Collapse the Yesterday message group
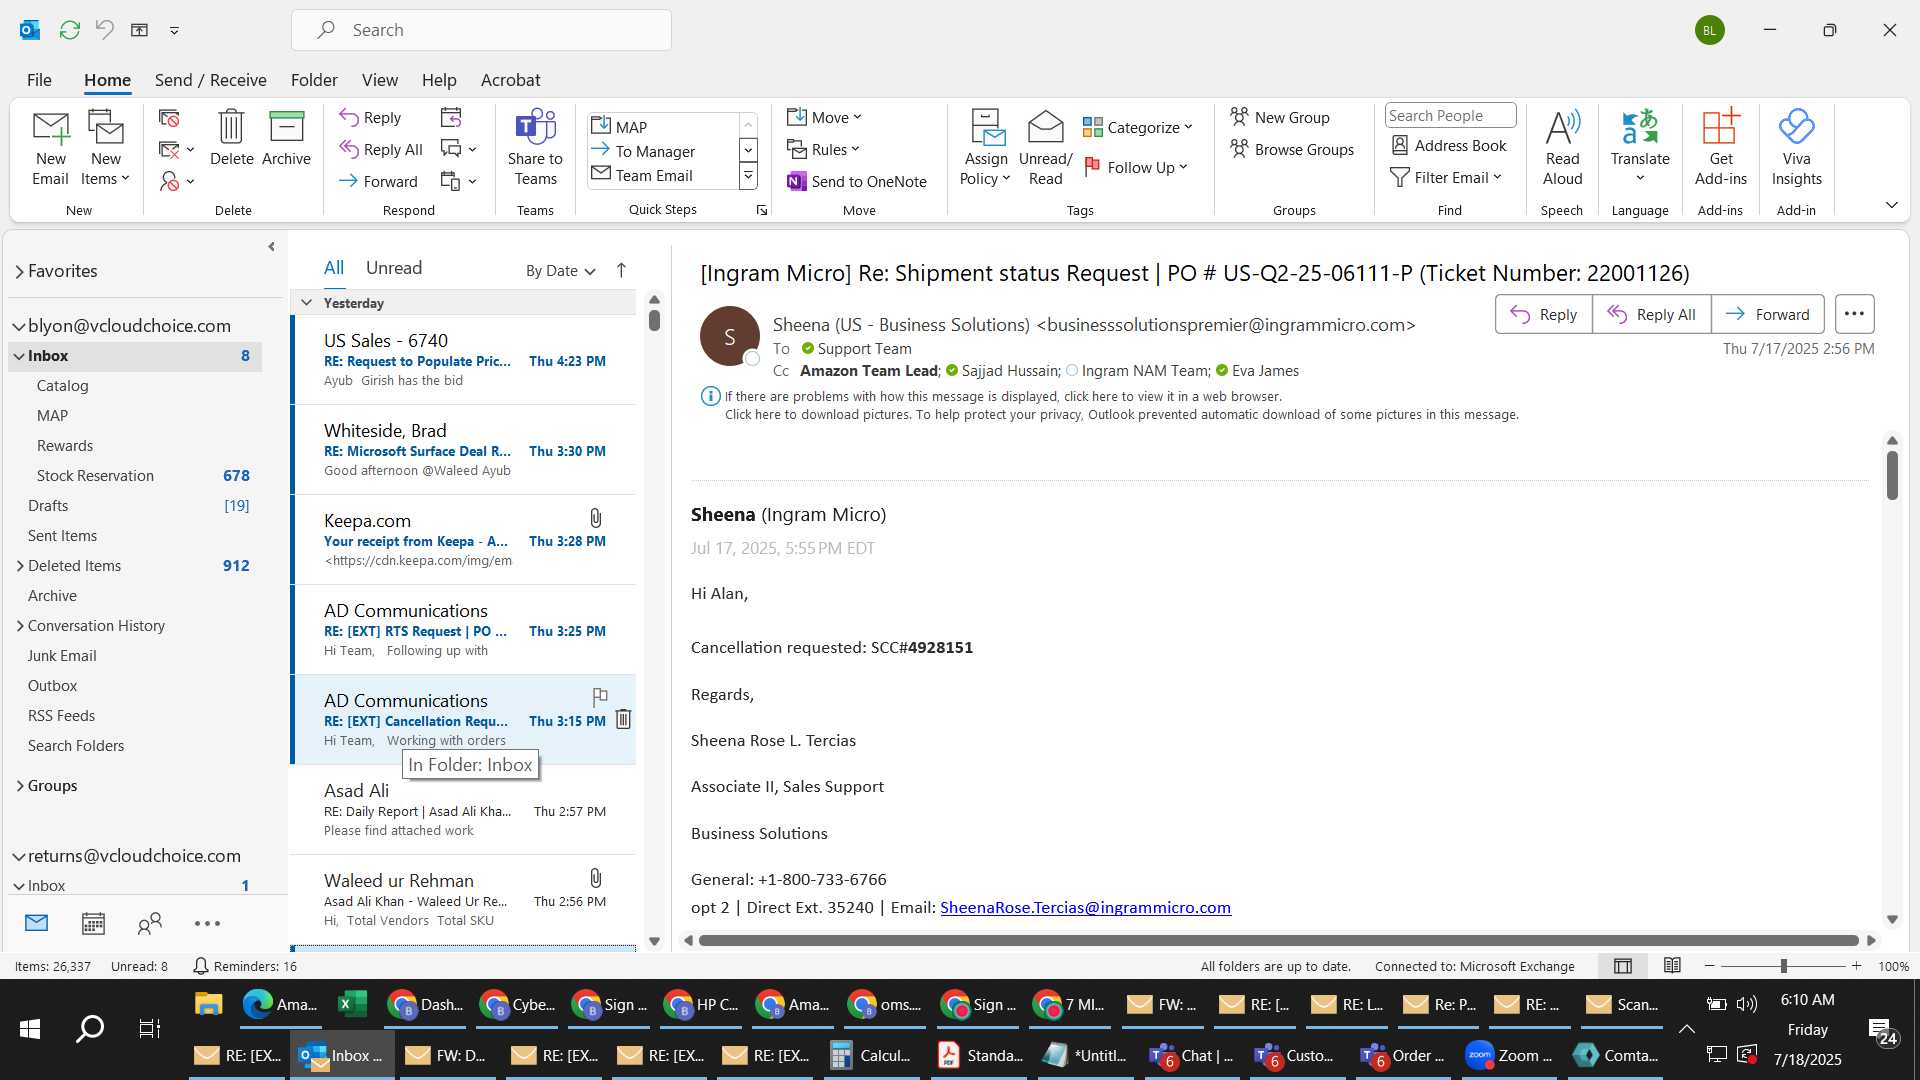Viewport: 1920px width, 1080px height. click(307, 303)
